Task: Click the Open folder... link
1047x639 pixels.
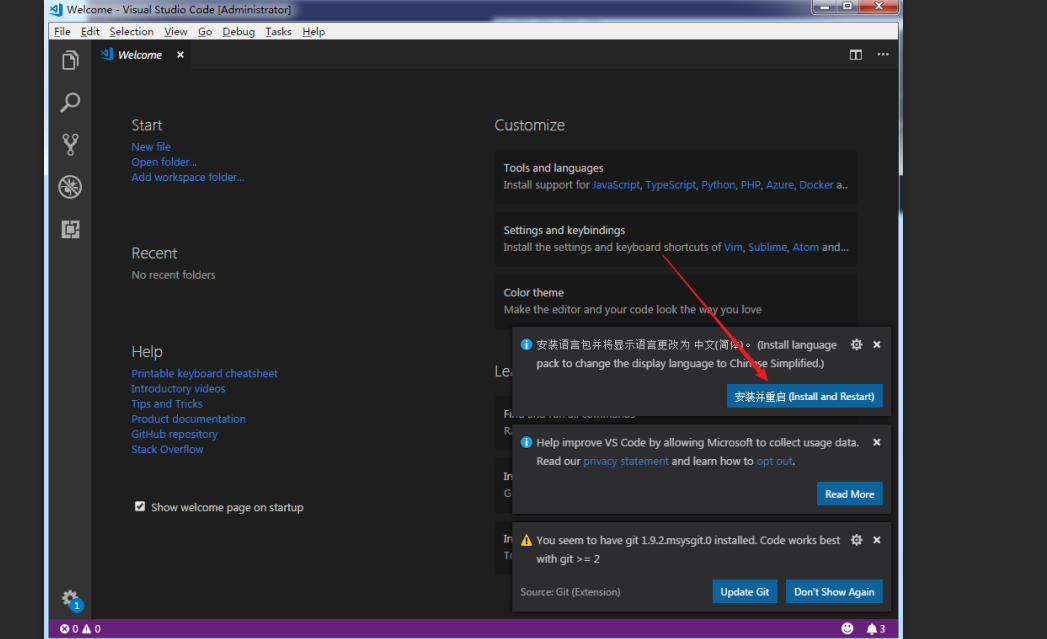Action: click(164, 162)
